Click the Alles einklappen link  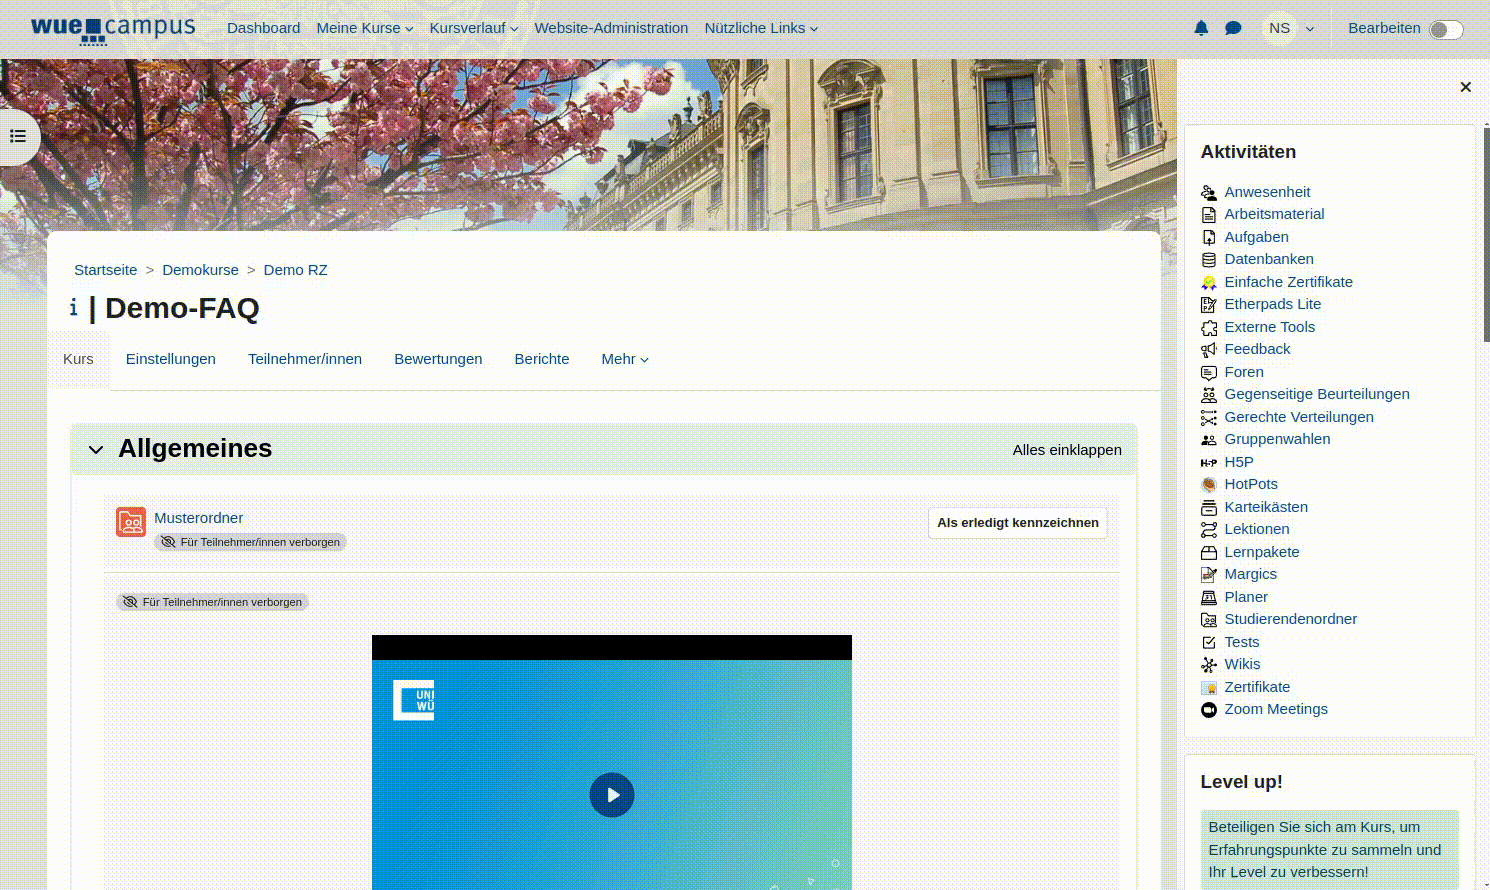(x=1066, y=450)
